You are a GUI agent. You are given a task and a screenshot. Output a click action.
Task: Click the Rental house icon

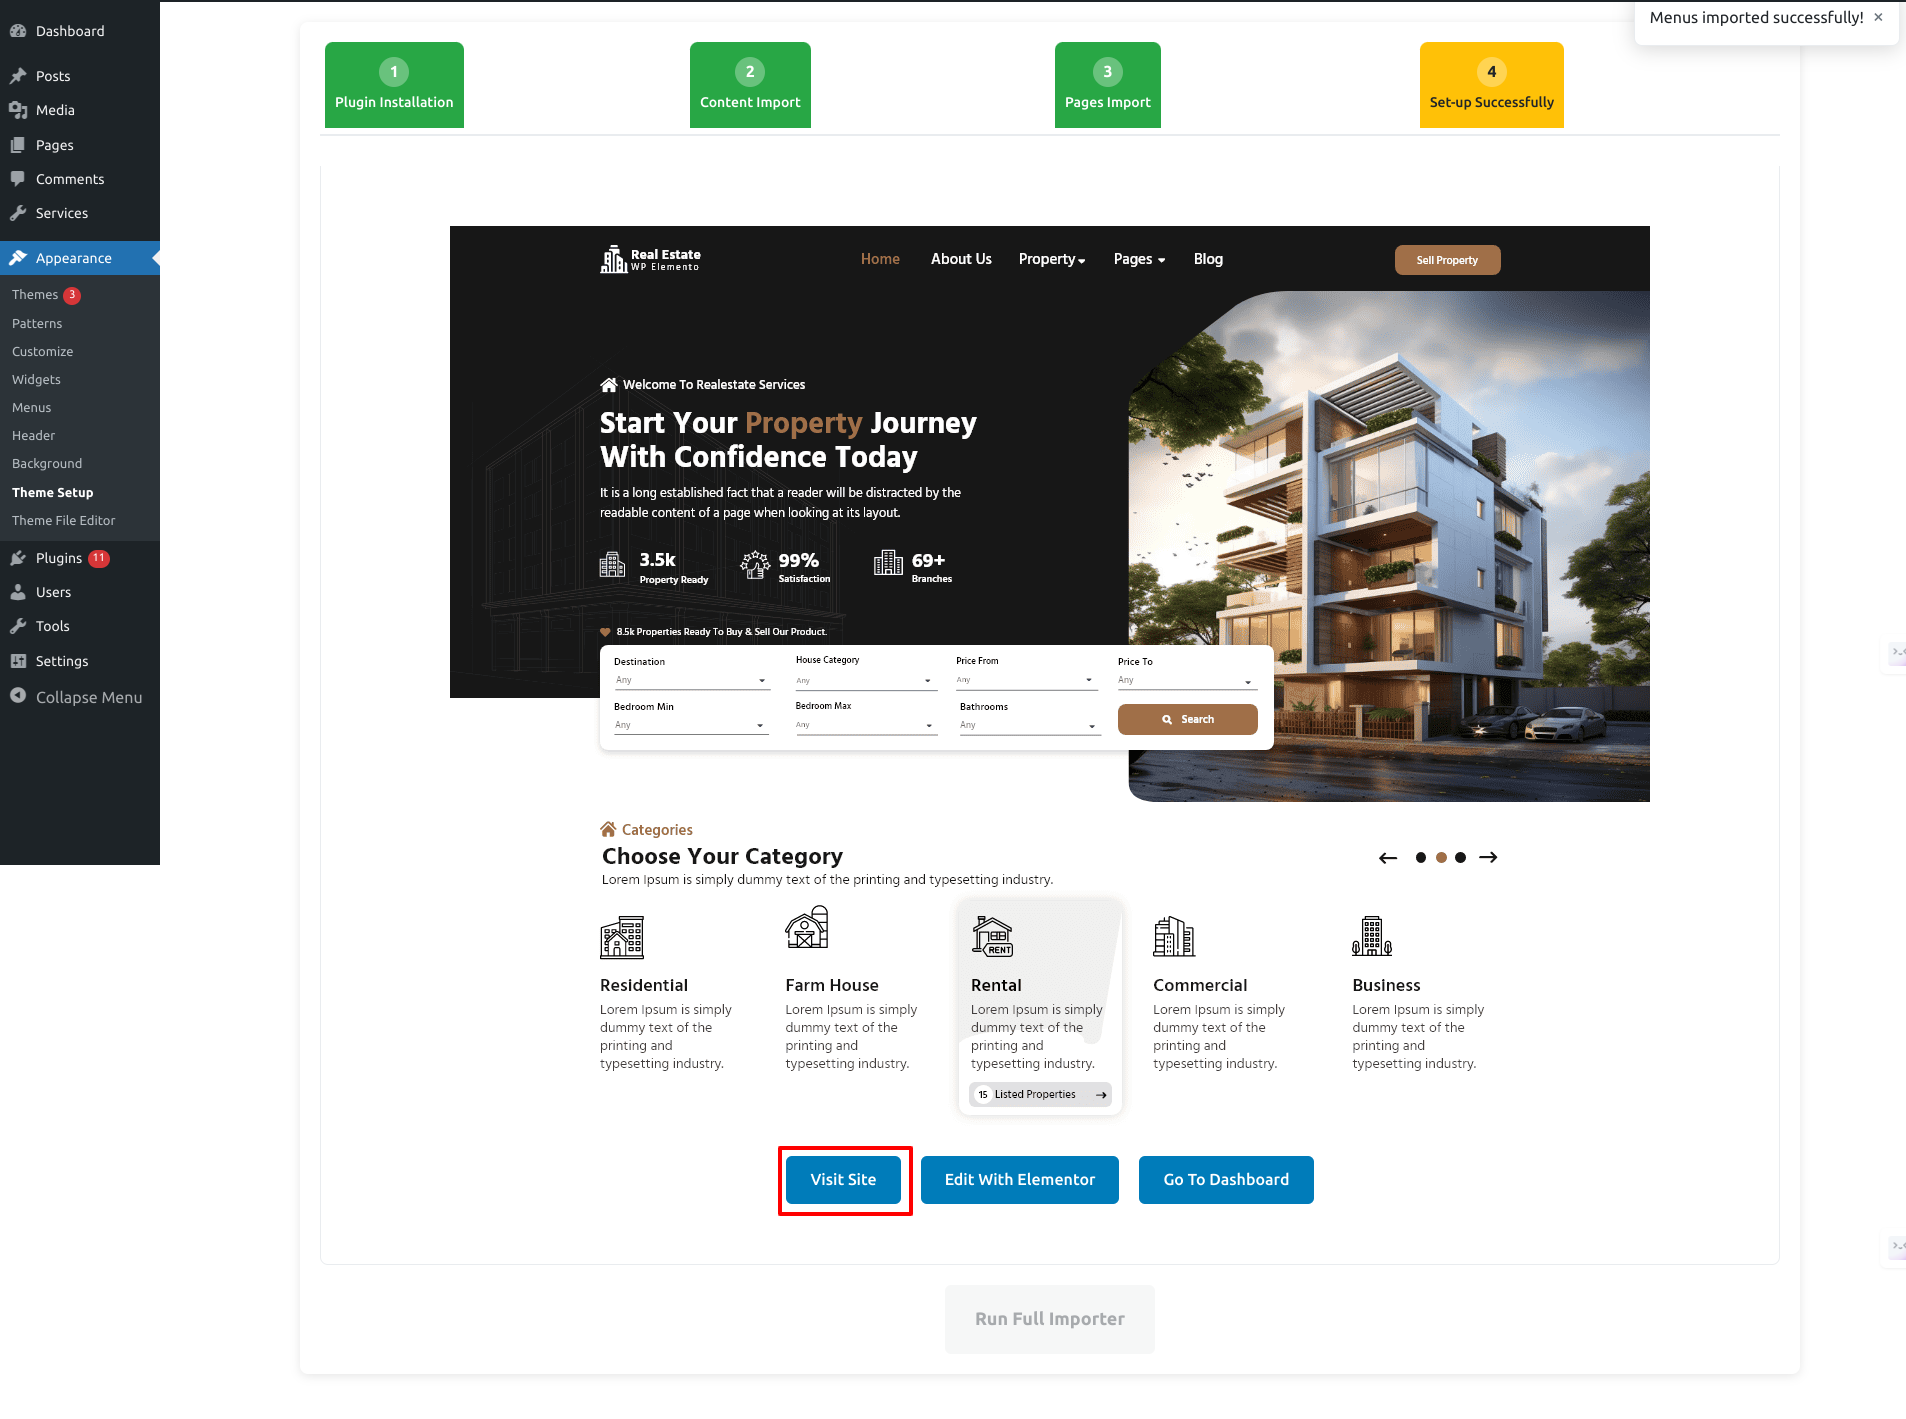pyautogui.click(x=992, y=936)
